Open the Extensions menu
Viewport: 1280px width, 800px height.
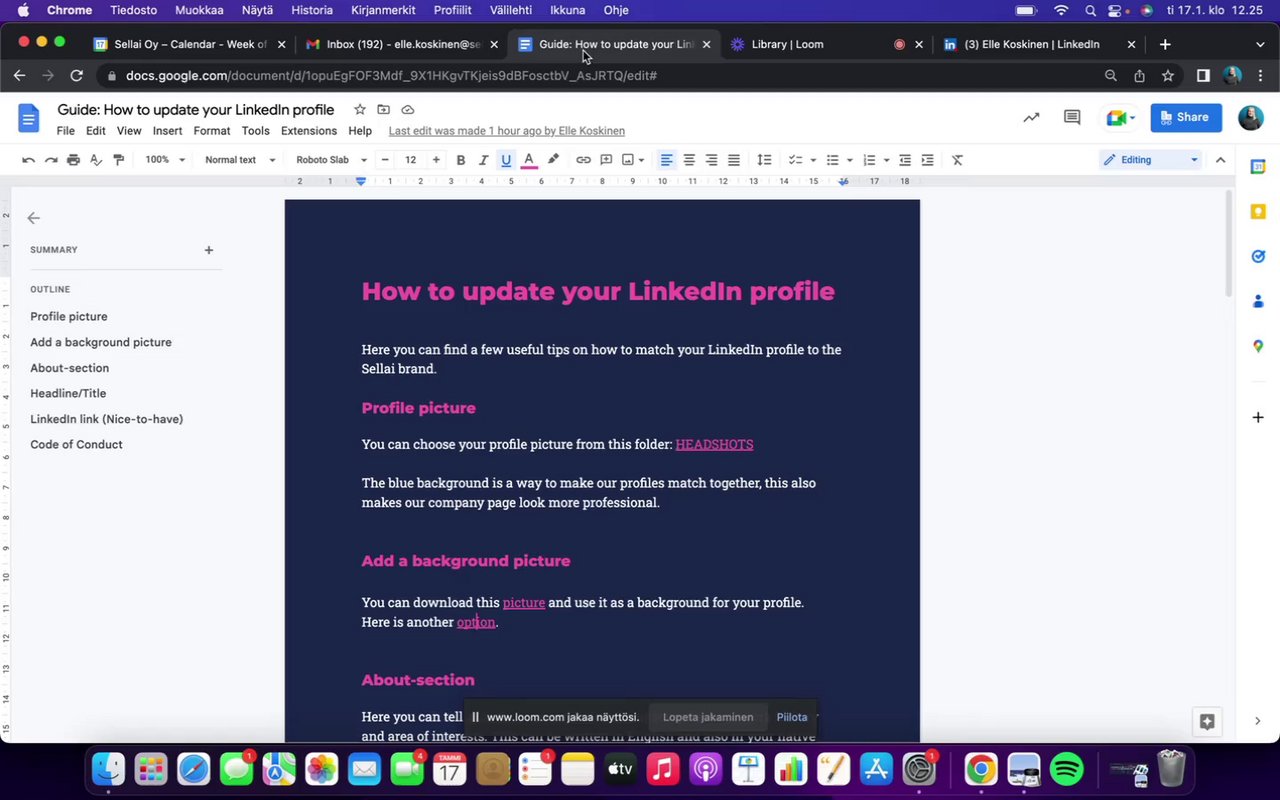pos(309,131)
